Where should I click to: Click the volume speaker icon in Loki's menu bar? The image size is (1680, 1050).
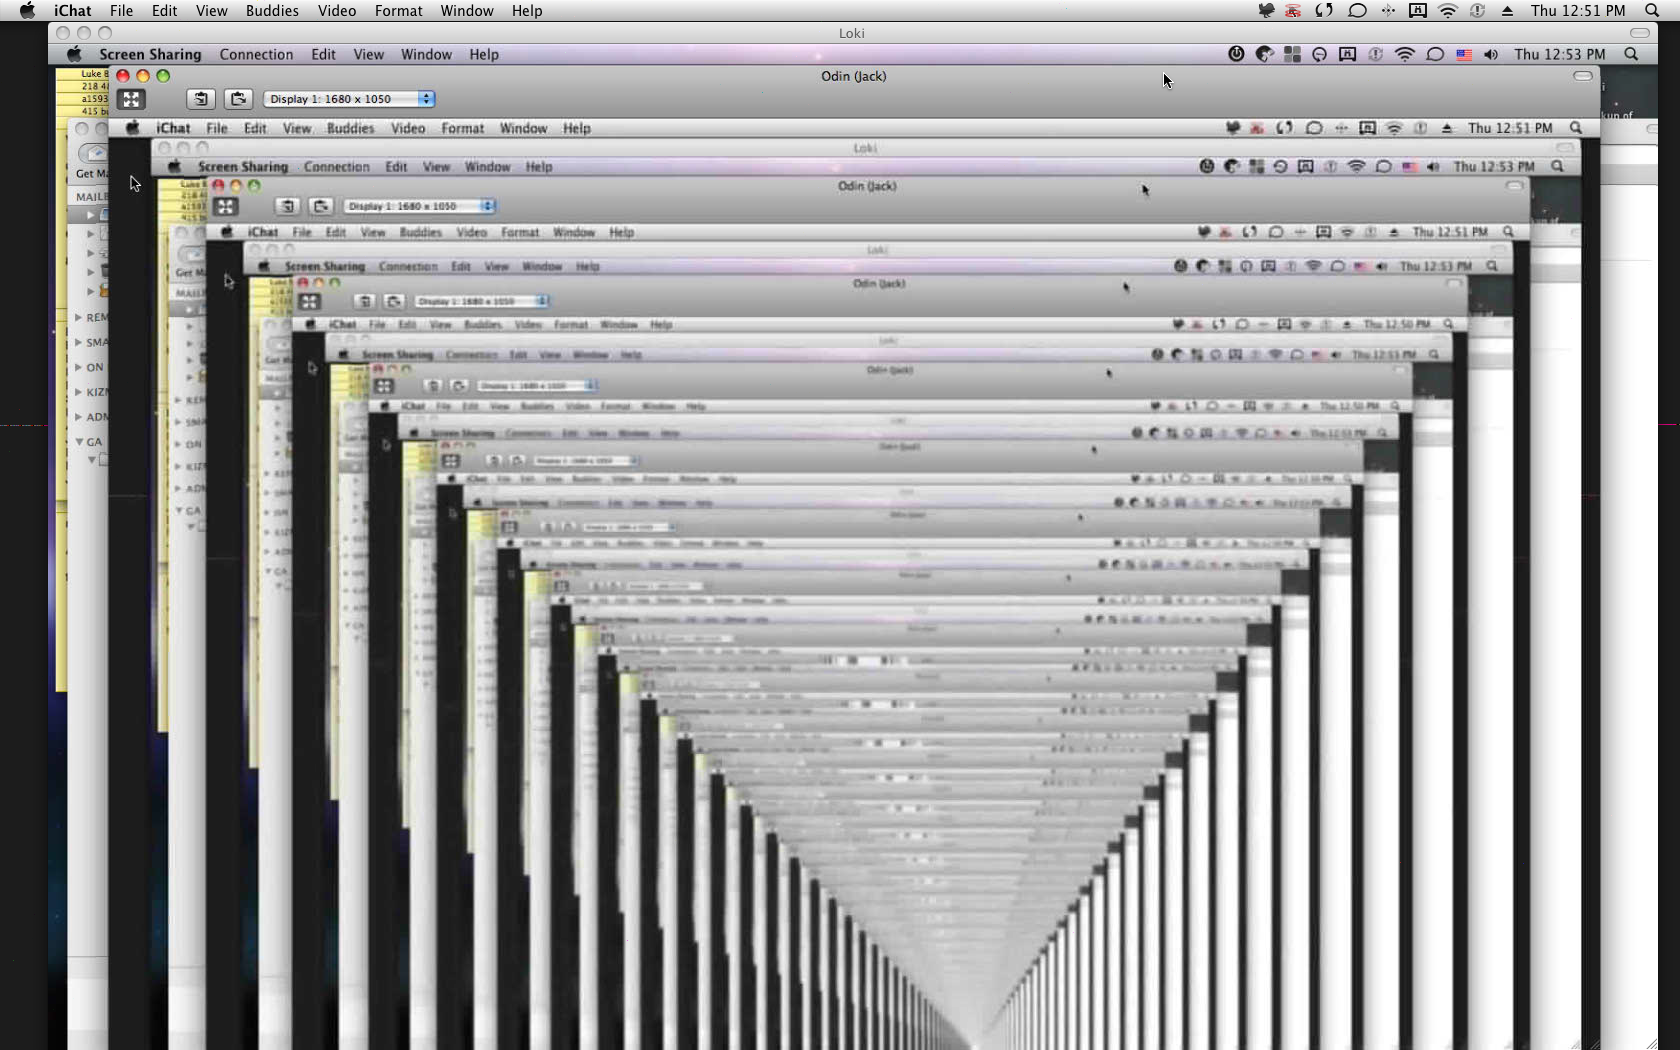(1491, 55)
